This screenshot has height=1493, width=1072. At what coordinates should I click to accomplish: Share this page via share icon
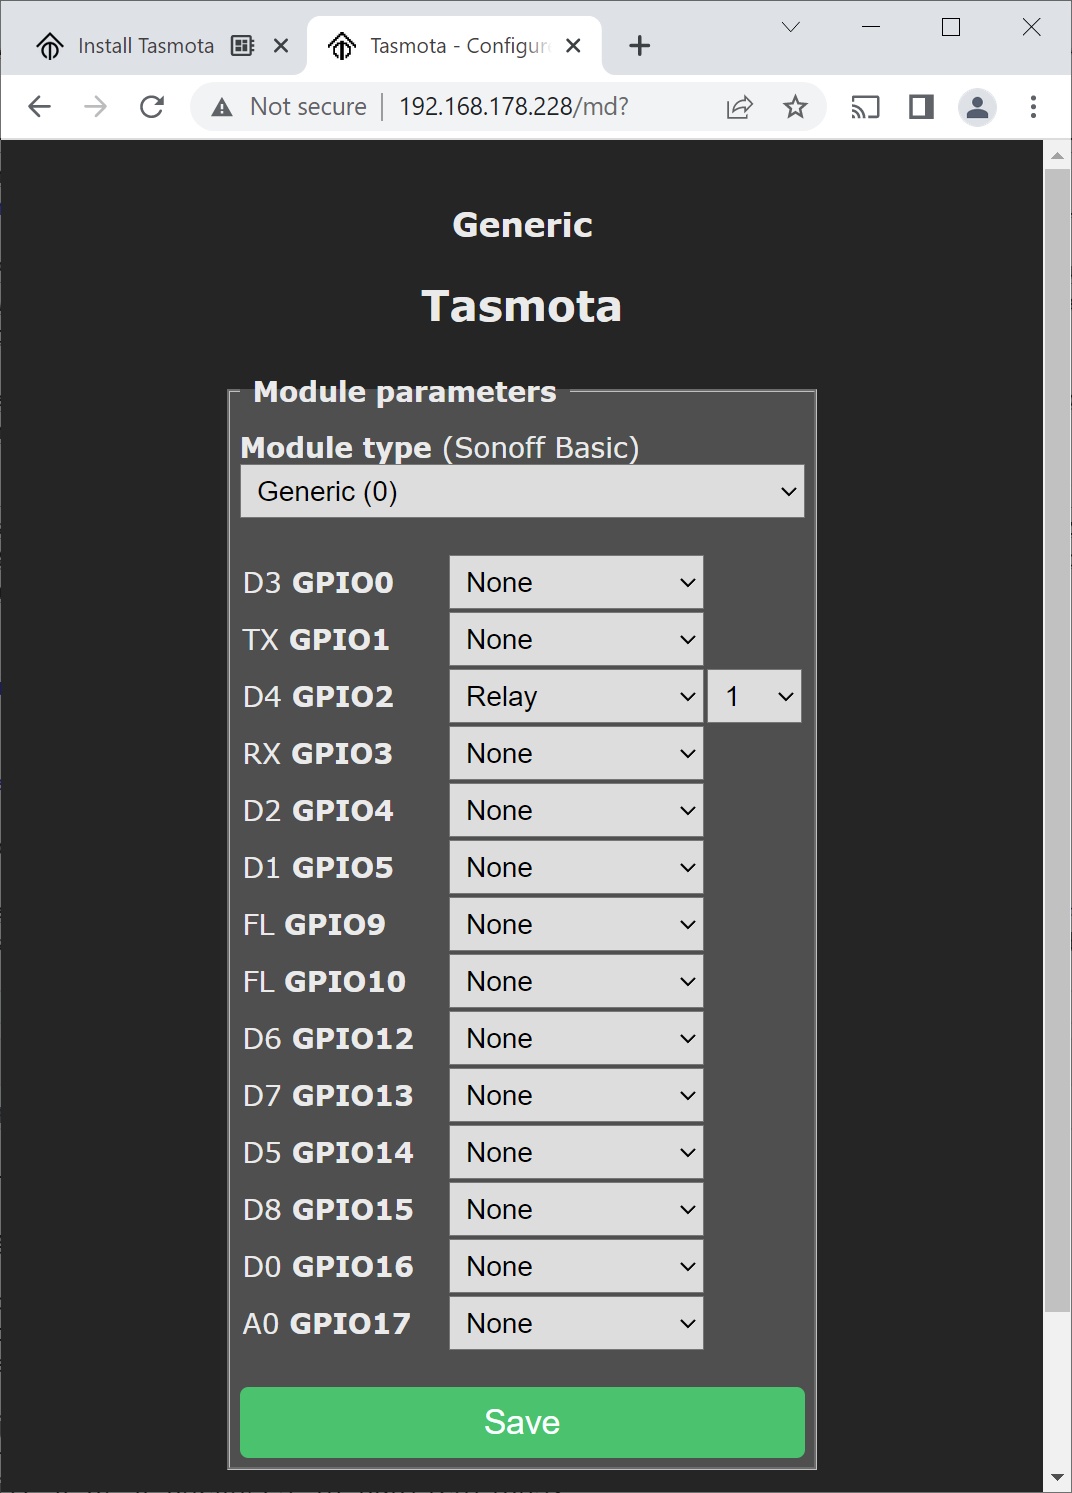pos(739,107)
